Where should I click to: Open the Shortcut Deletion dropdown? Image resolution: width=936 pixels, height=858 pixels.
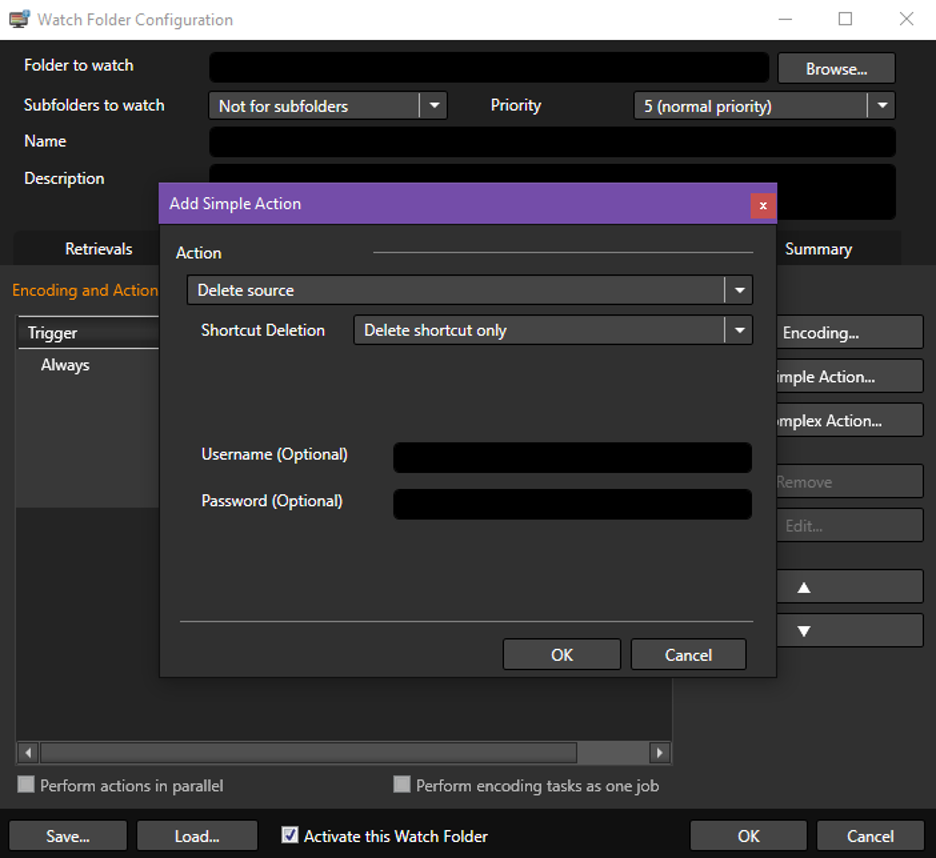(x=553, y=330)
